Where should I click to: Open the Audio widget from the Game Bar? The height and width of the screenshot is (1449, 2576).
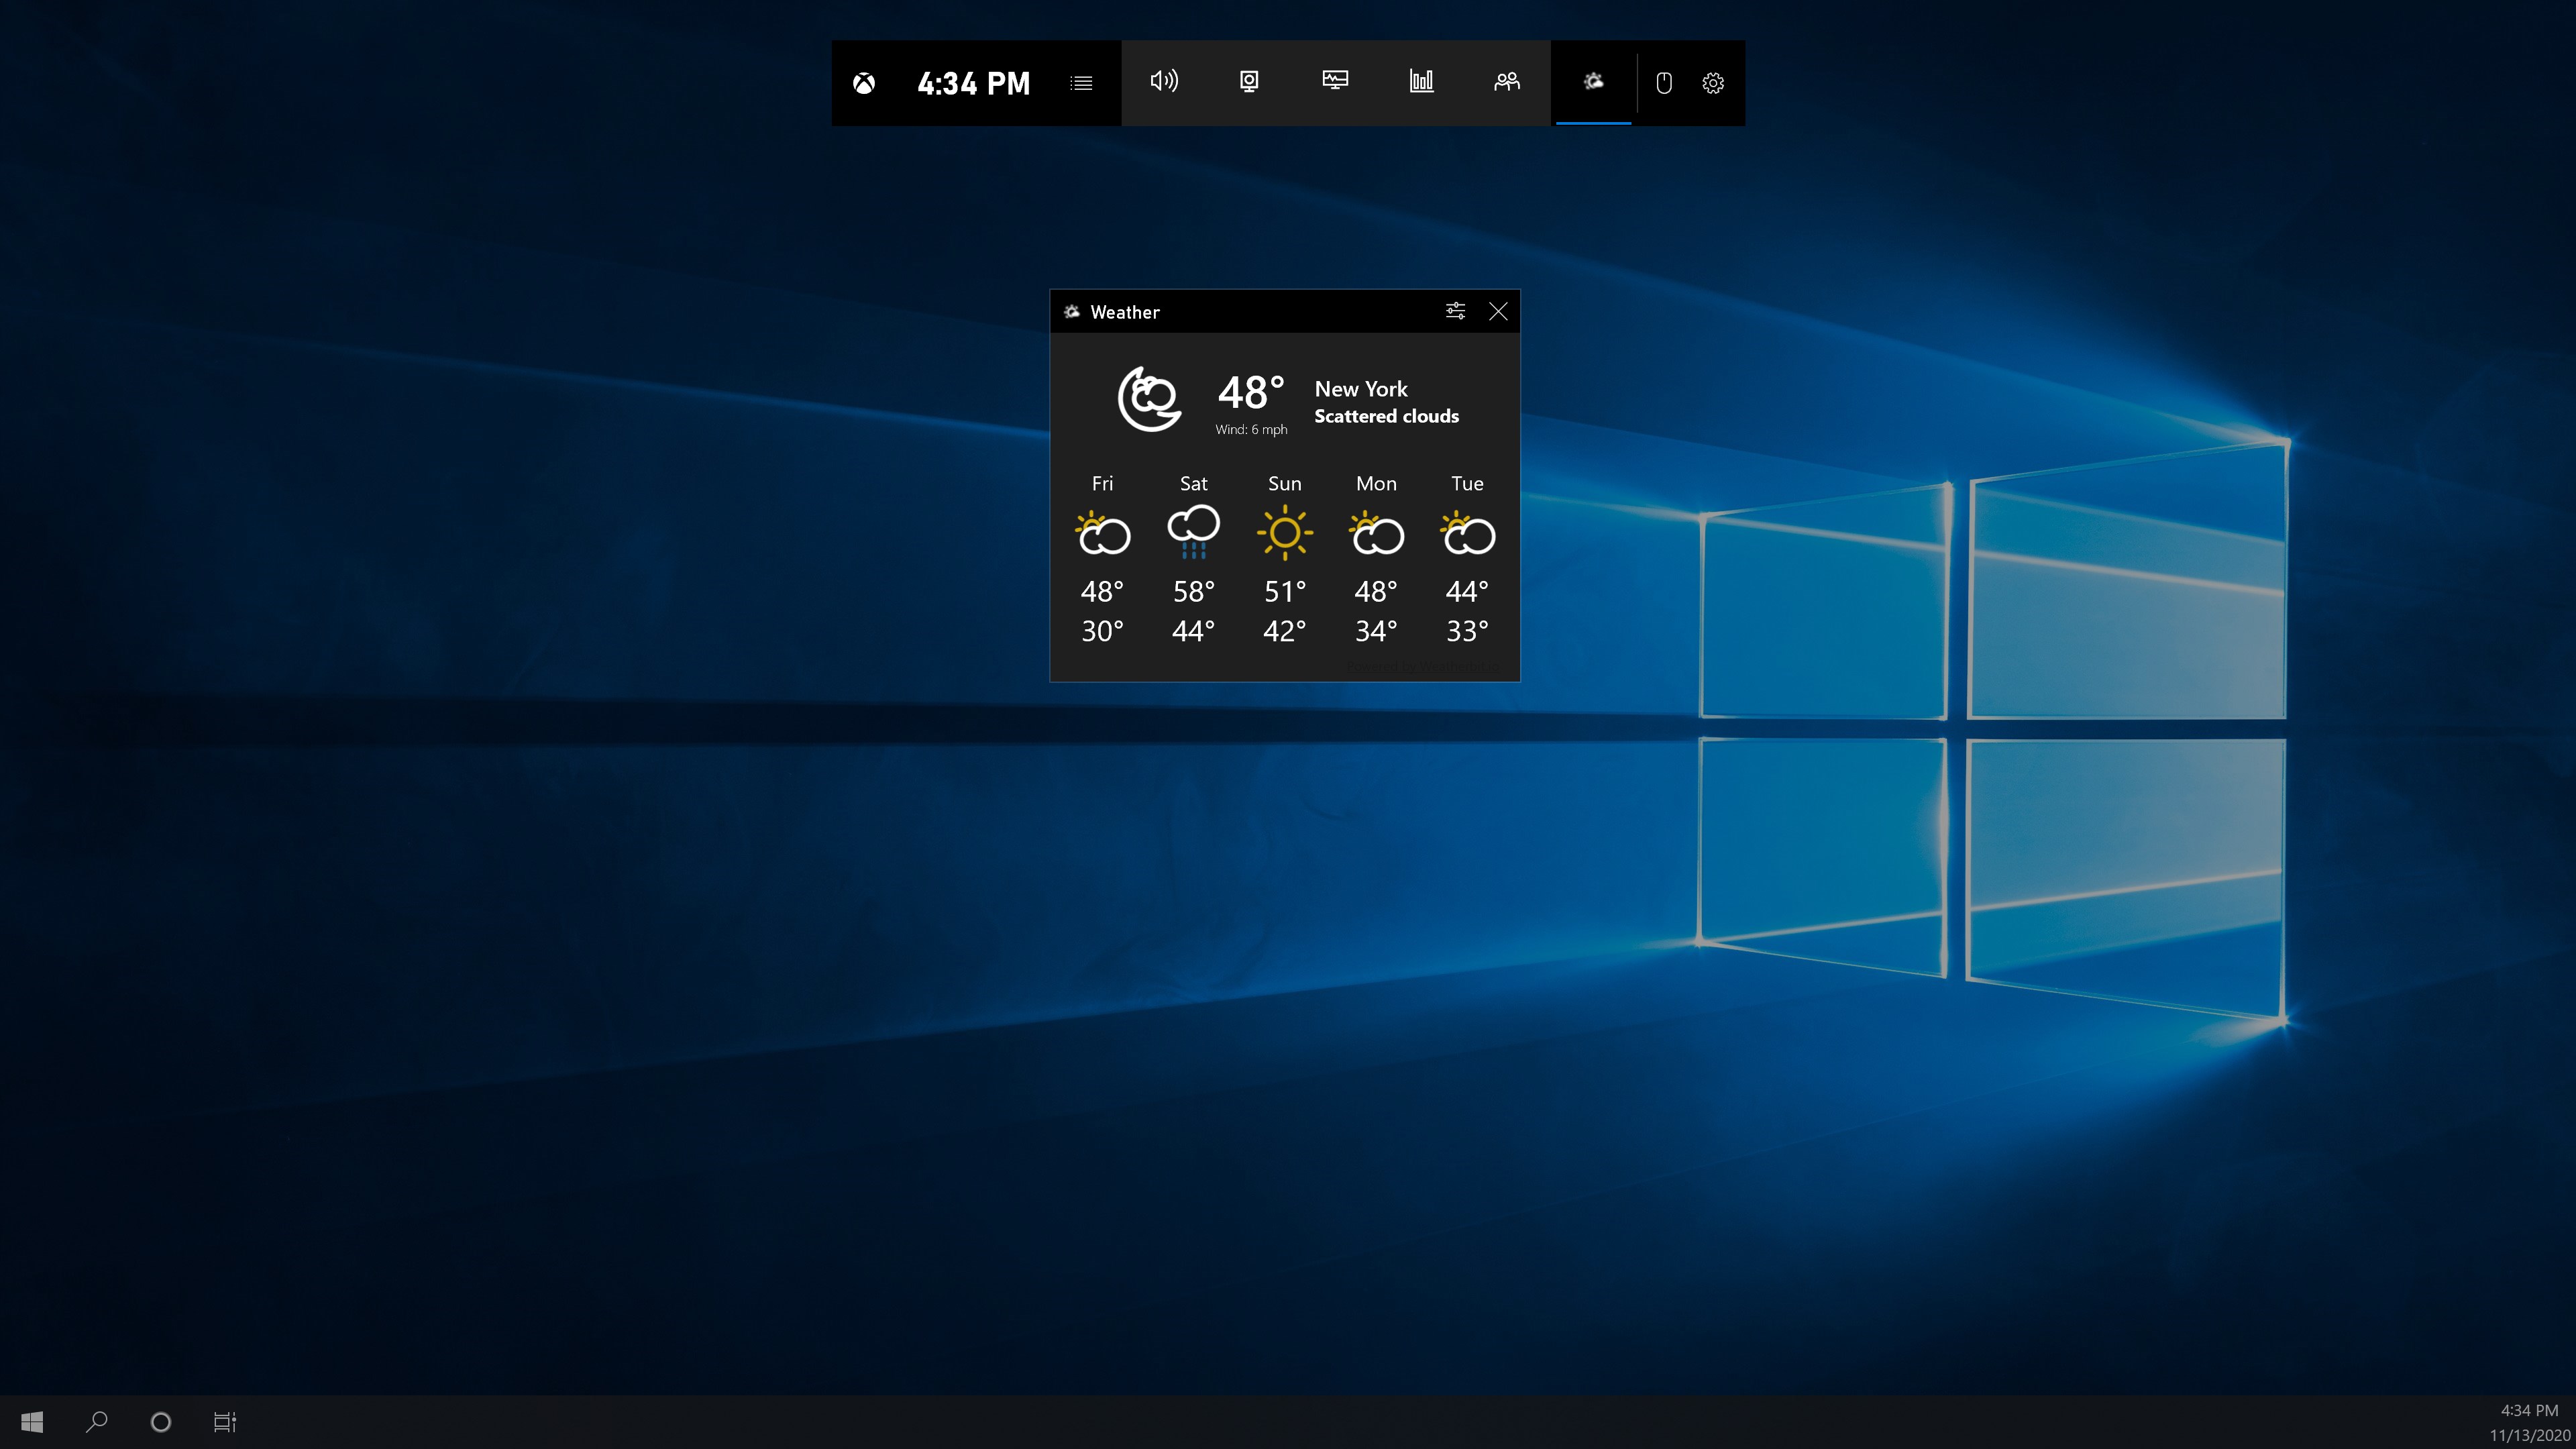tap(1164, 83)
